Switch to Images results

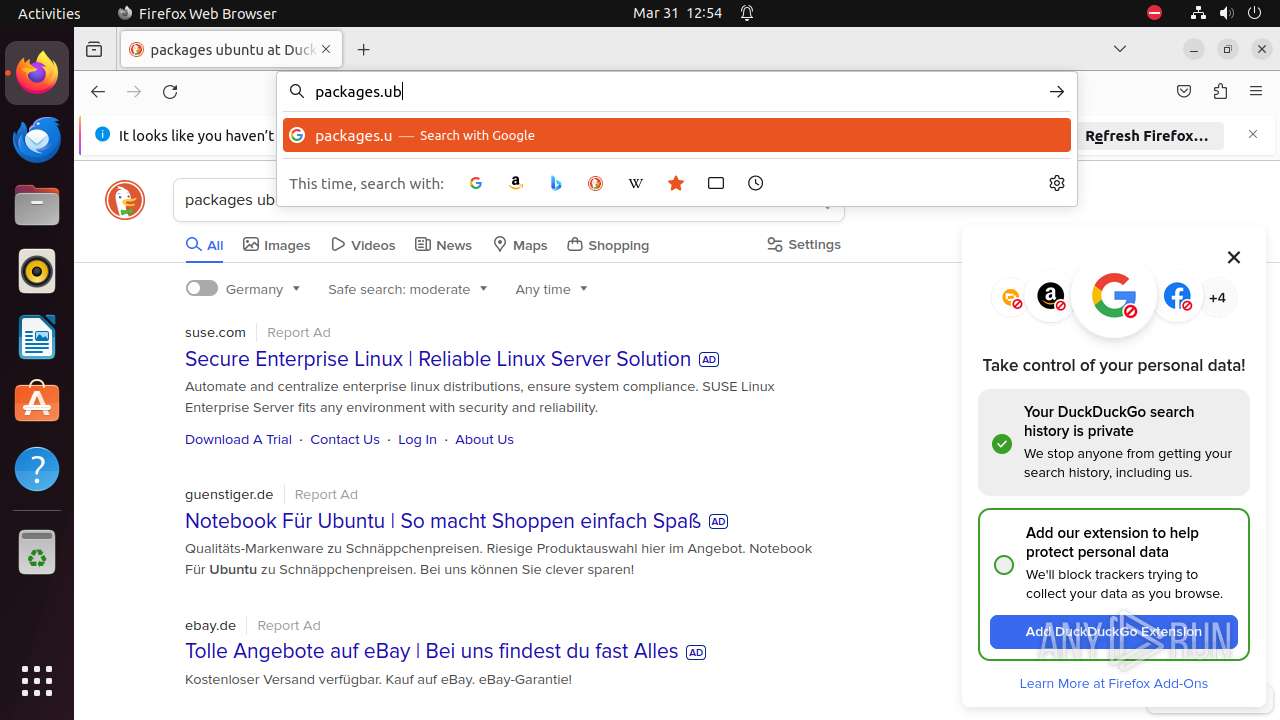(277, 245)
